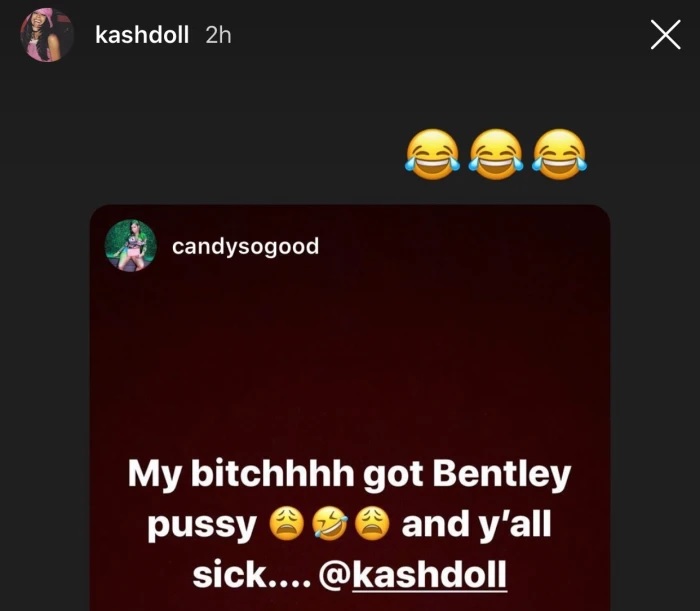
Task: Click the word My starting the caption
Action: click(154, 475)
